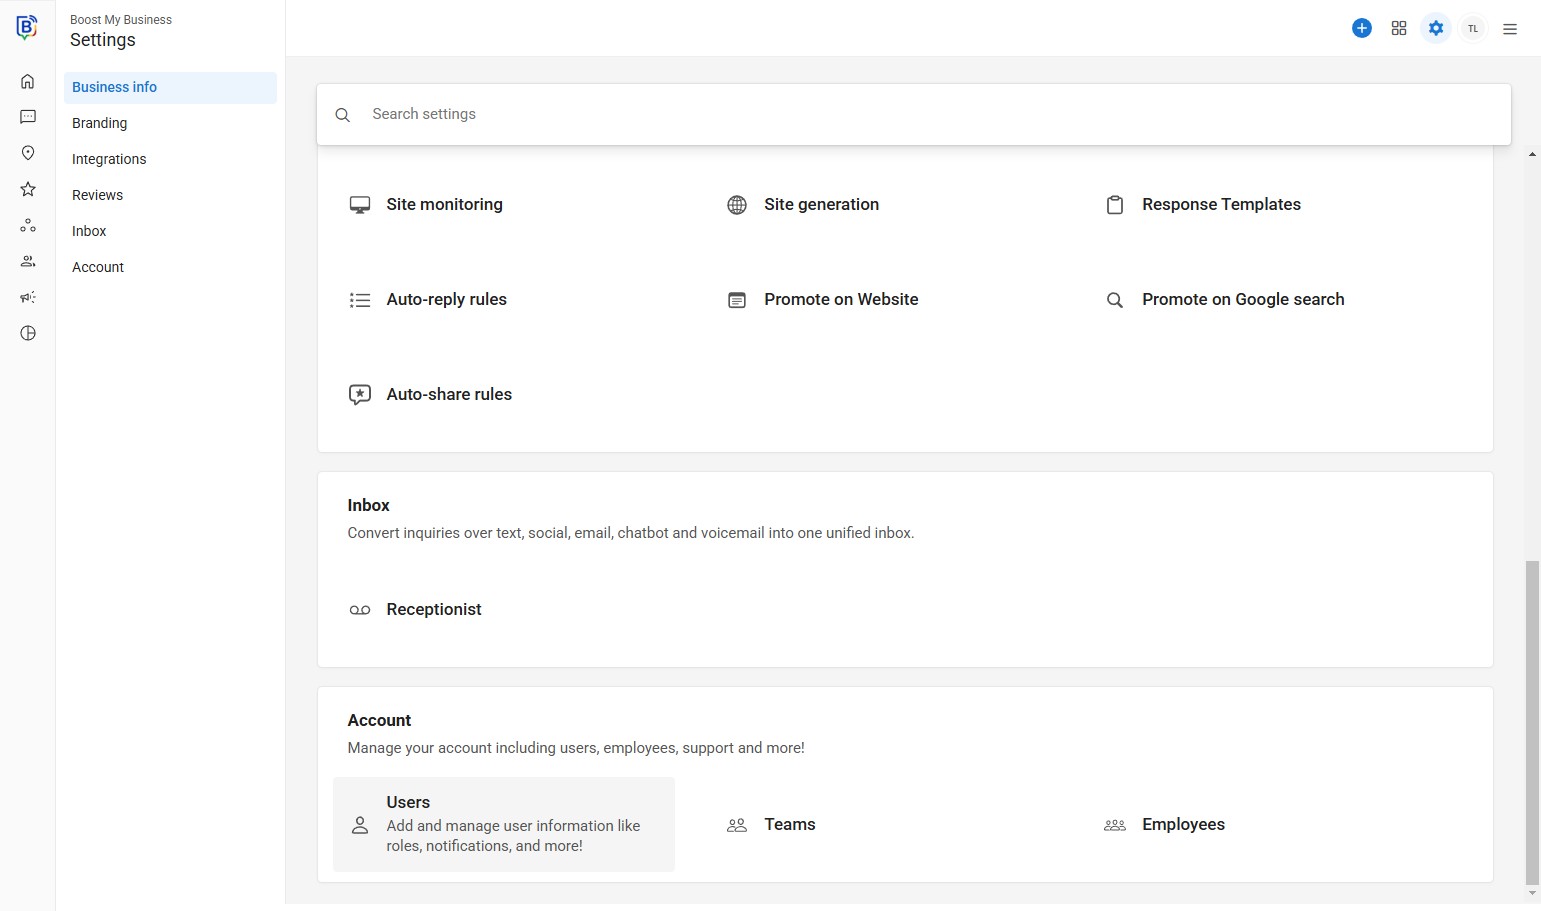Click the TL user avatar
This screenshot has width=1541, height=911.
(1473, 28)
